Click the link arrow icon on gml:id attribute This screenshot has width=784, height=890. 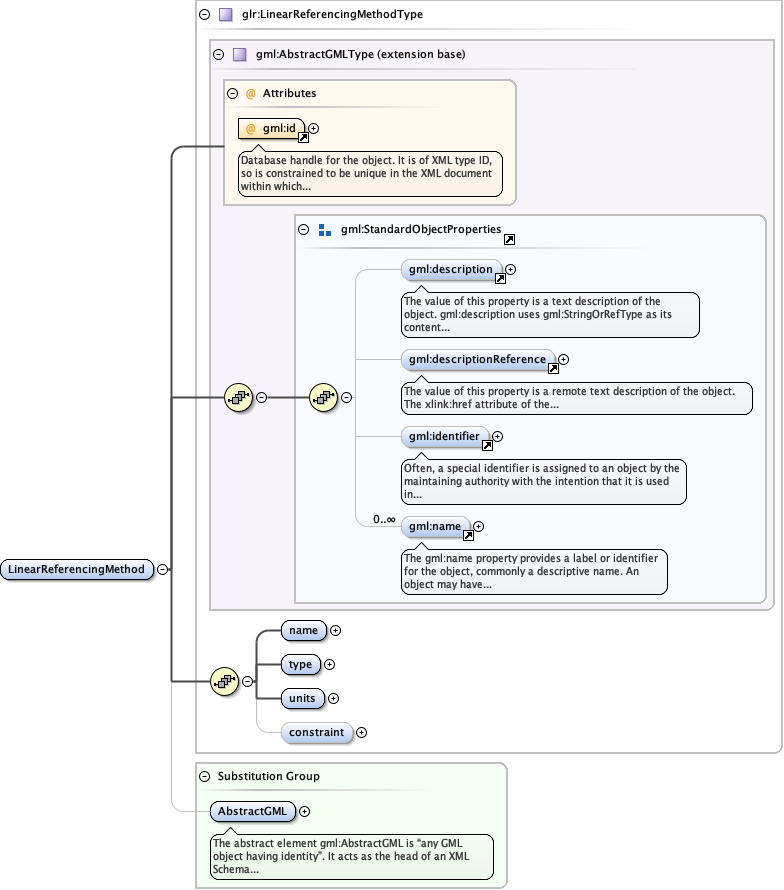(303, 137)
